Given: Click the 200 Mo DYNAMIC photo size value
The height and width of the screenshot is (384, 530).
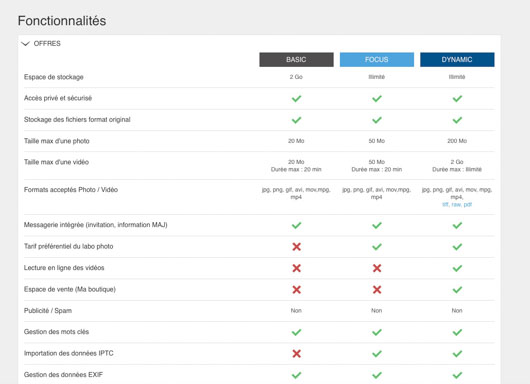Looking at the screenshot, I should (x=457, y=141).
